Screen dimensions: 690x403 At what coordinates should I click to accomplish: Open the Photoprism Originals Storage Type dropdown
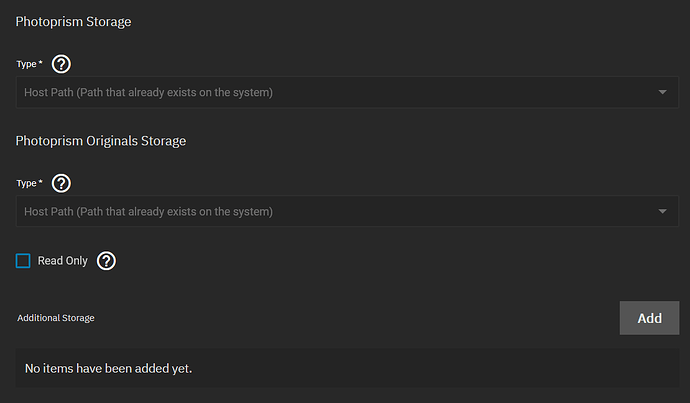coord(347,211)
